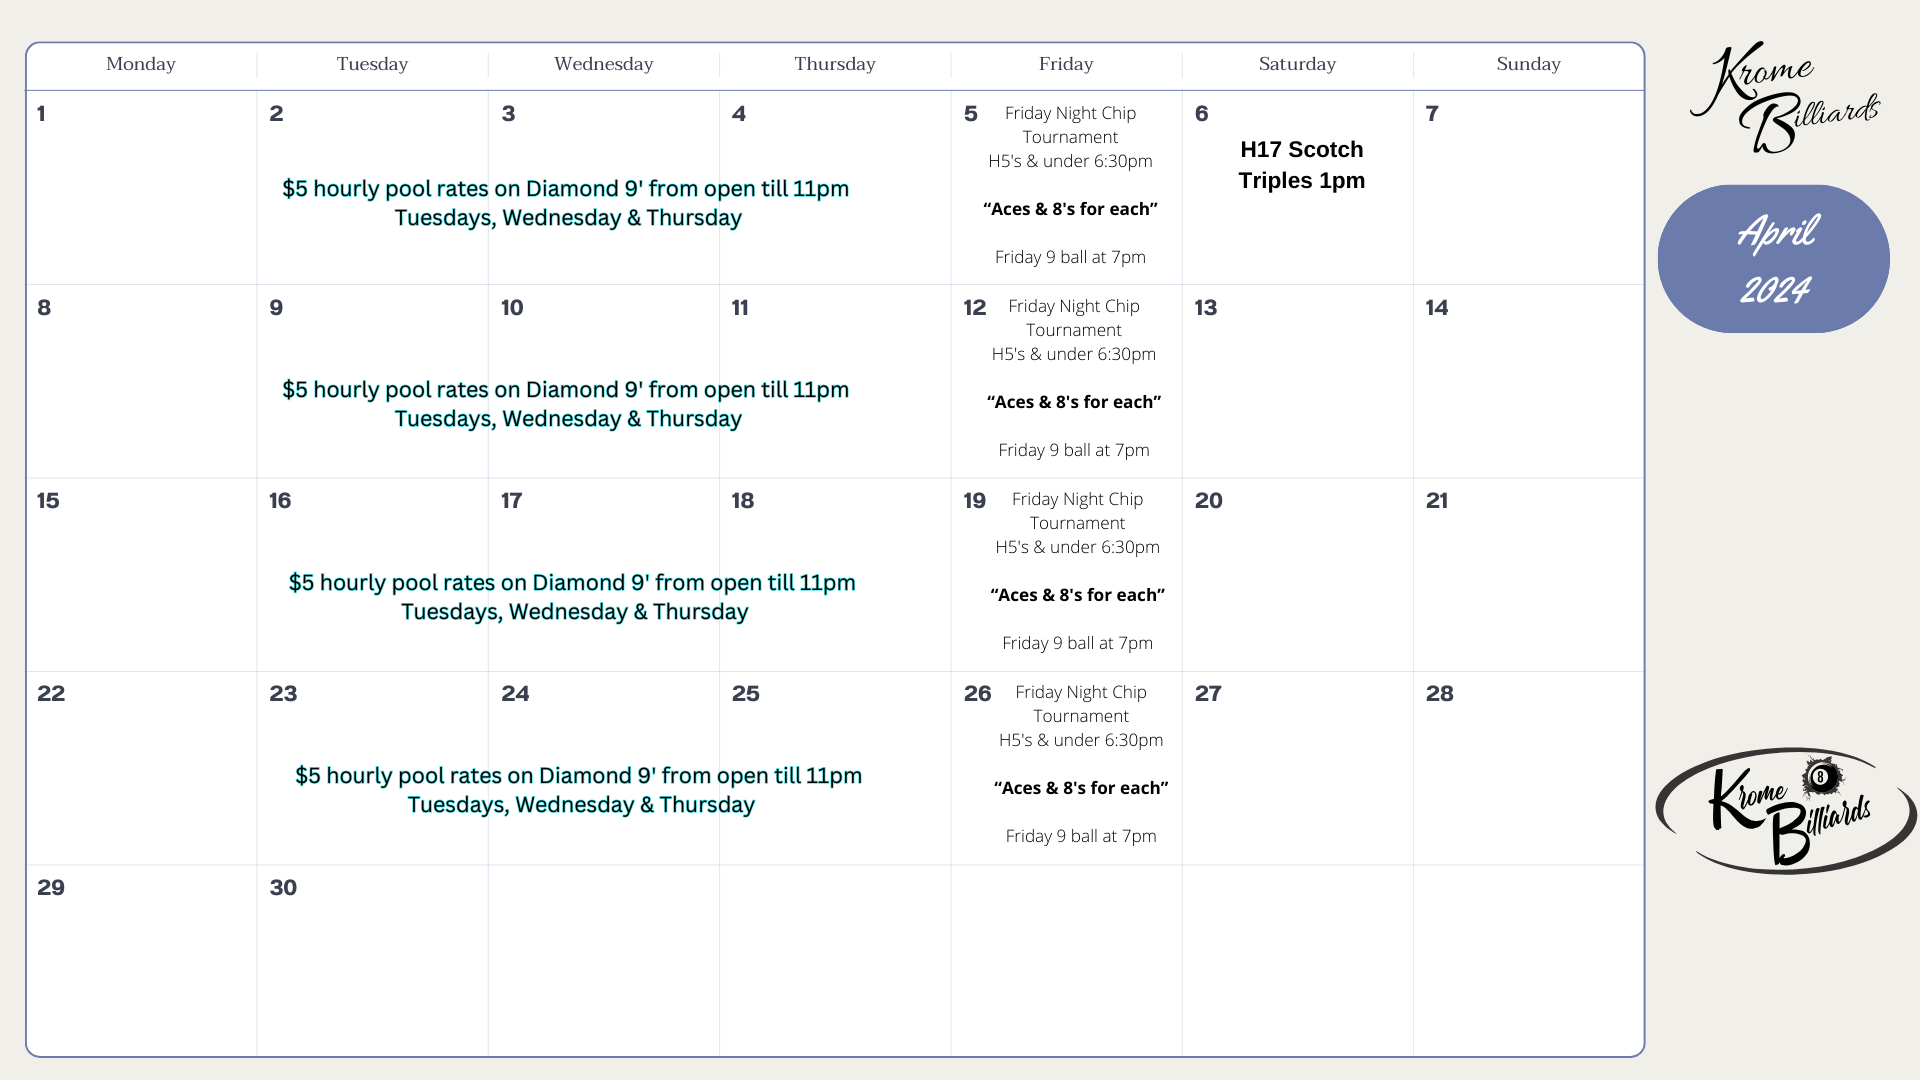Select the Friday column header

(x=1065, y=64)
